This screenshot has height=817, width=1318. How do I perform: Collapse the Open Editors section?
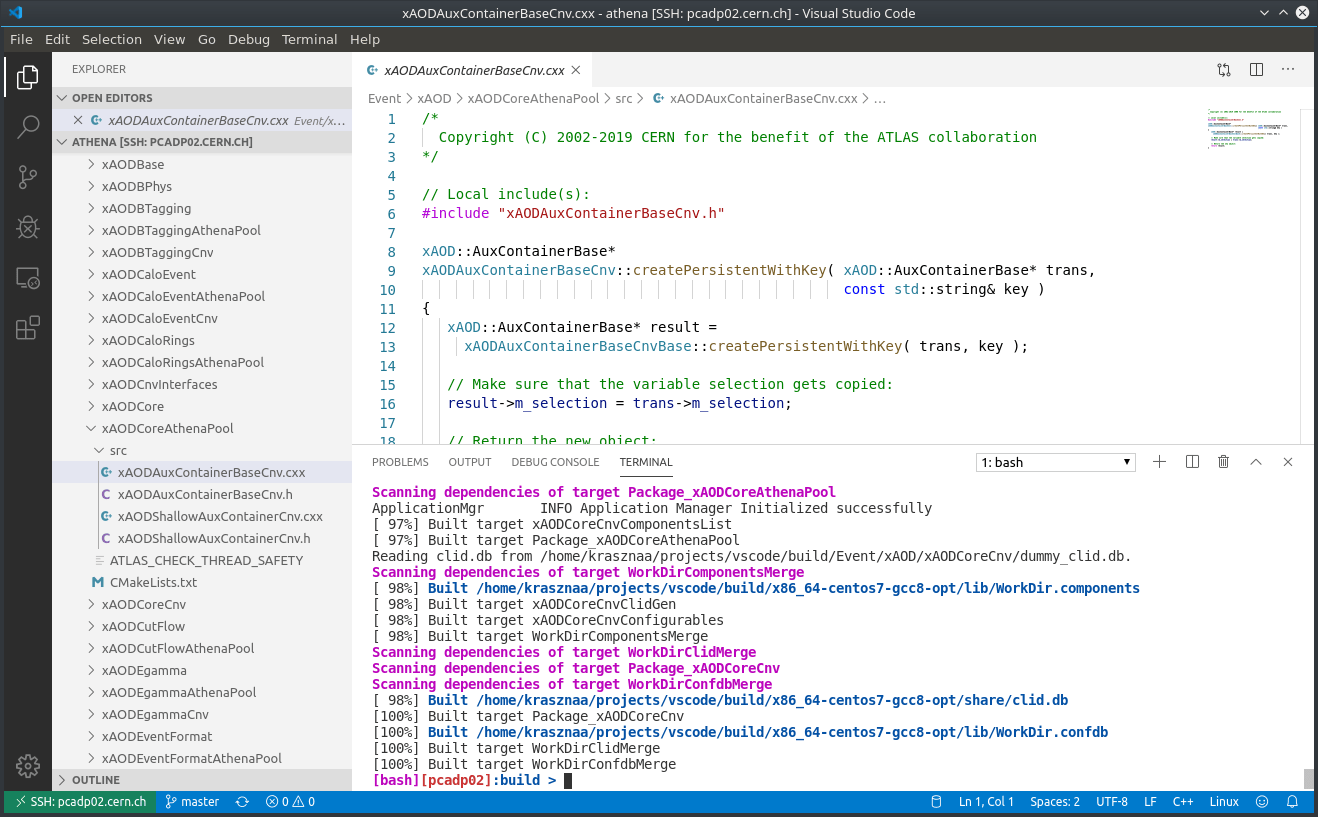click(202, 98)
